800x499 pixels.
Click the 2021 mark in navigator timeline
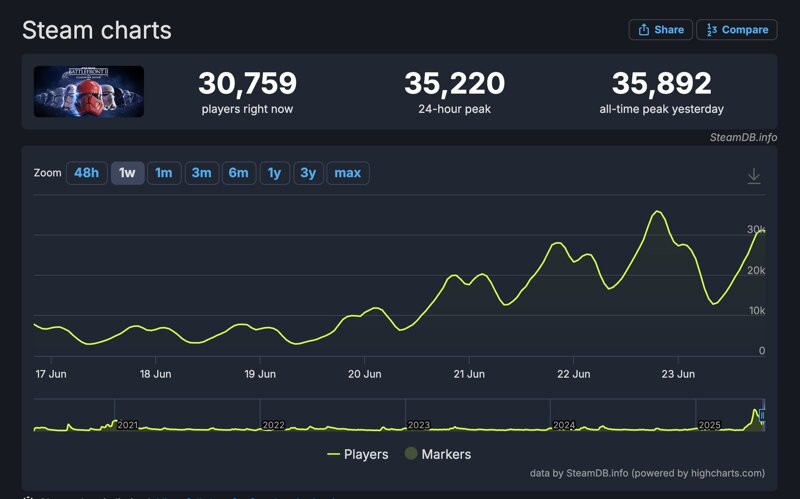click(x=128, y=425)
